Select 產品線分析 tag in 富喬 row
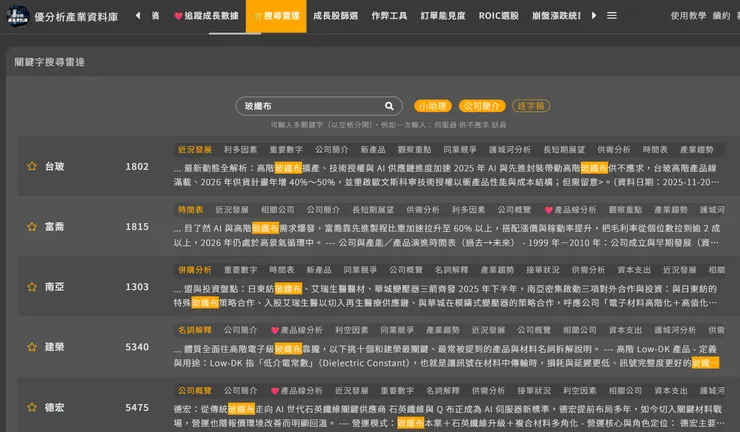This screenshot has width=740, height=432. pos(570,210)
